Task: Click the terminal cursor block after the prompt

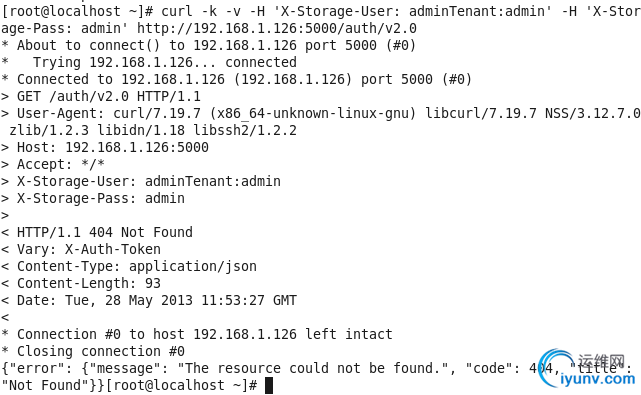Action: pos(269,386)
